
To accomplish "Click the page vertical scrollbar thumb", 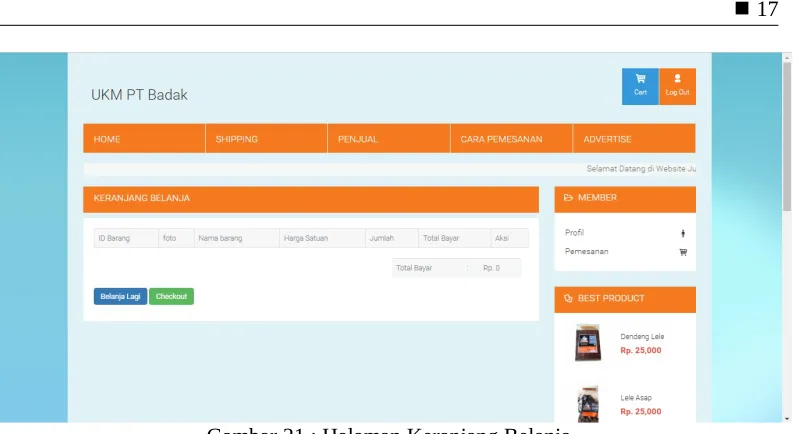I will tap(787, 136).
